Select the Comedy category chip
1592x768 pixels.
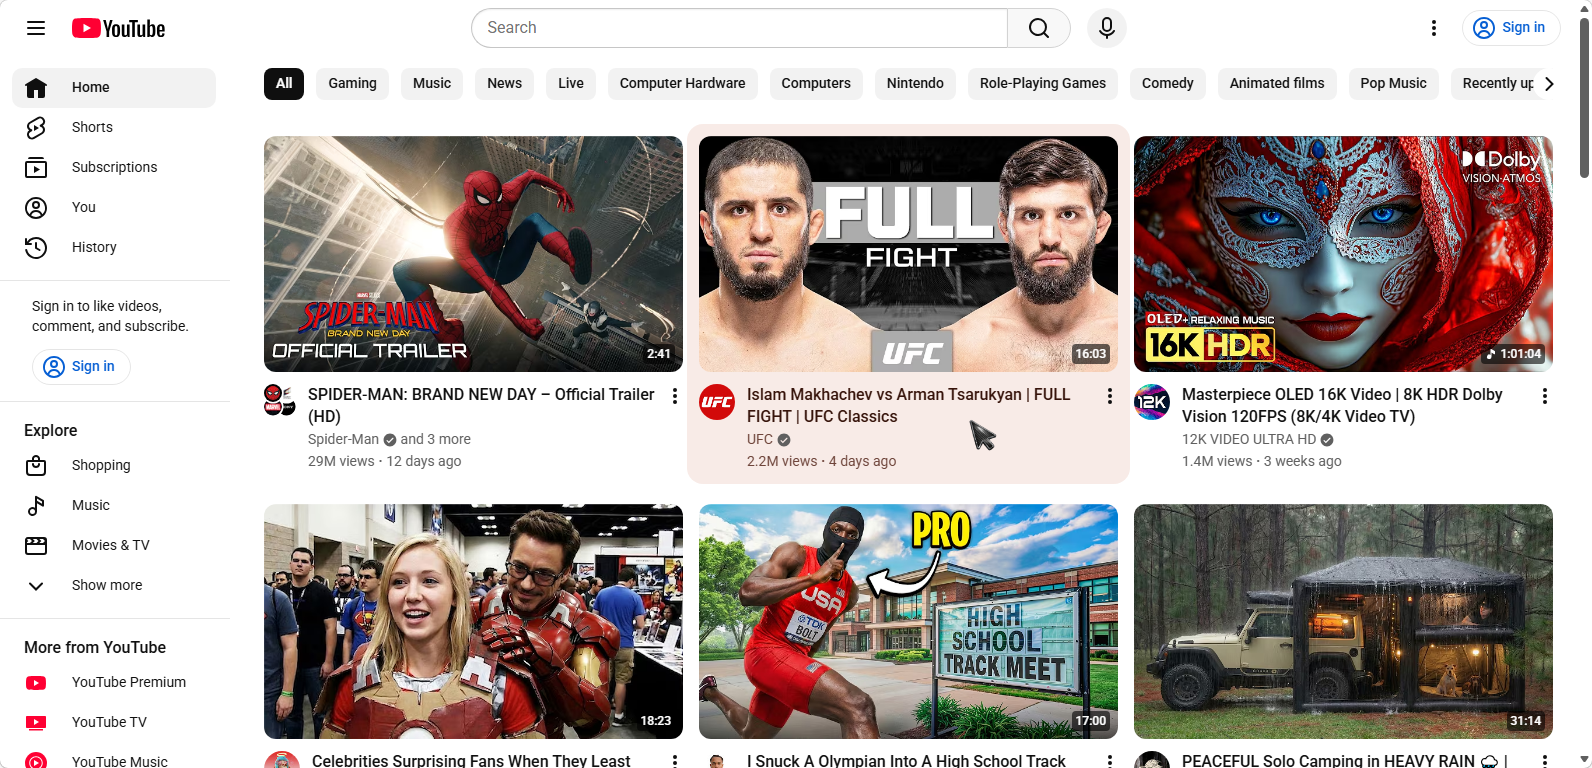(1168, 83)
